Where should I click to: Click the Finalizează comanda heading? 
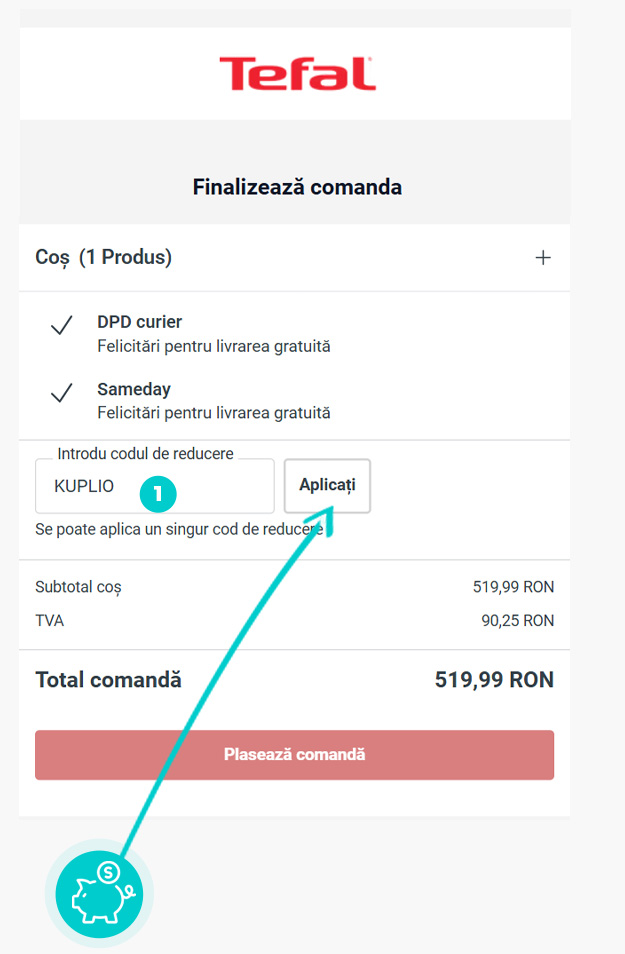pos(296,187)
